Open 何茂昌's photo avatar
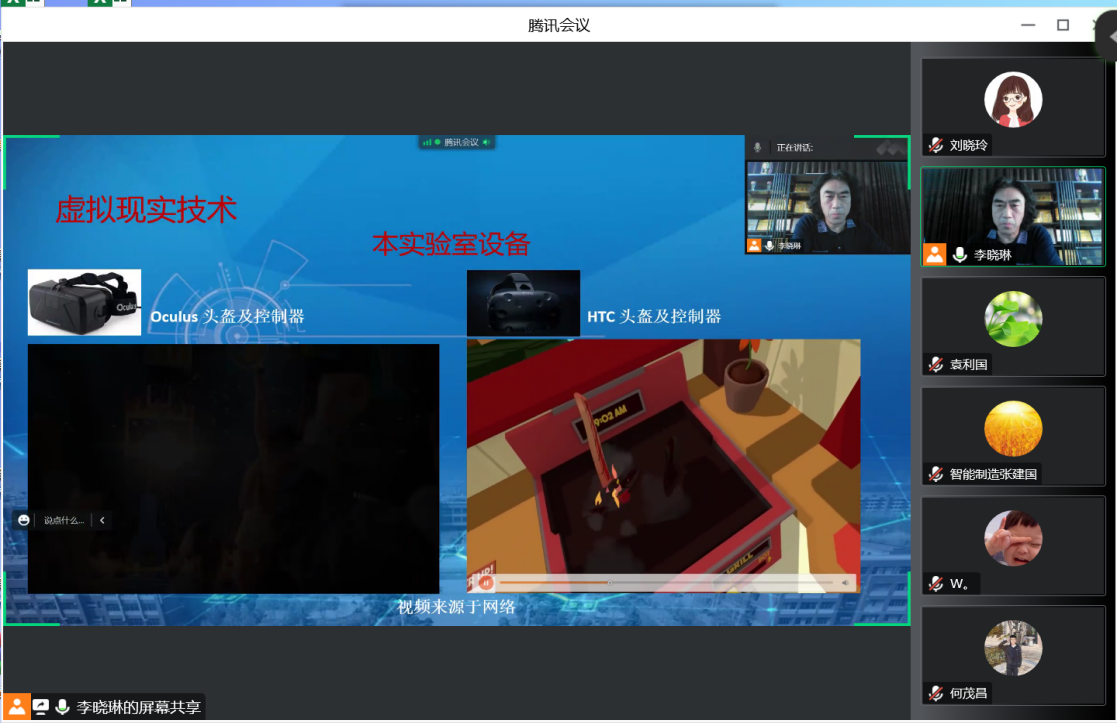 (x=1013, y=648)
